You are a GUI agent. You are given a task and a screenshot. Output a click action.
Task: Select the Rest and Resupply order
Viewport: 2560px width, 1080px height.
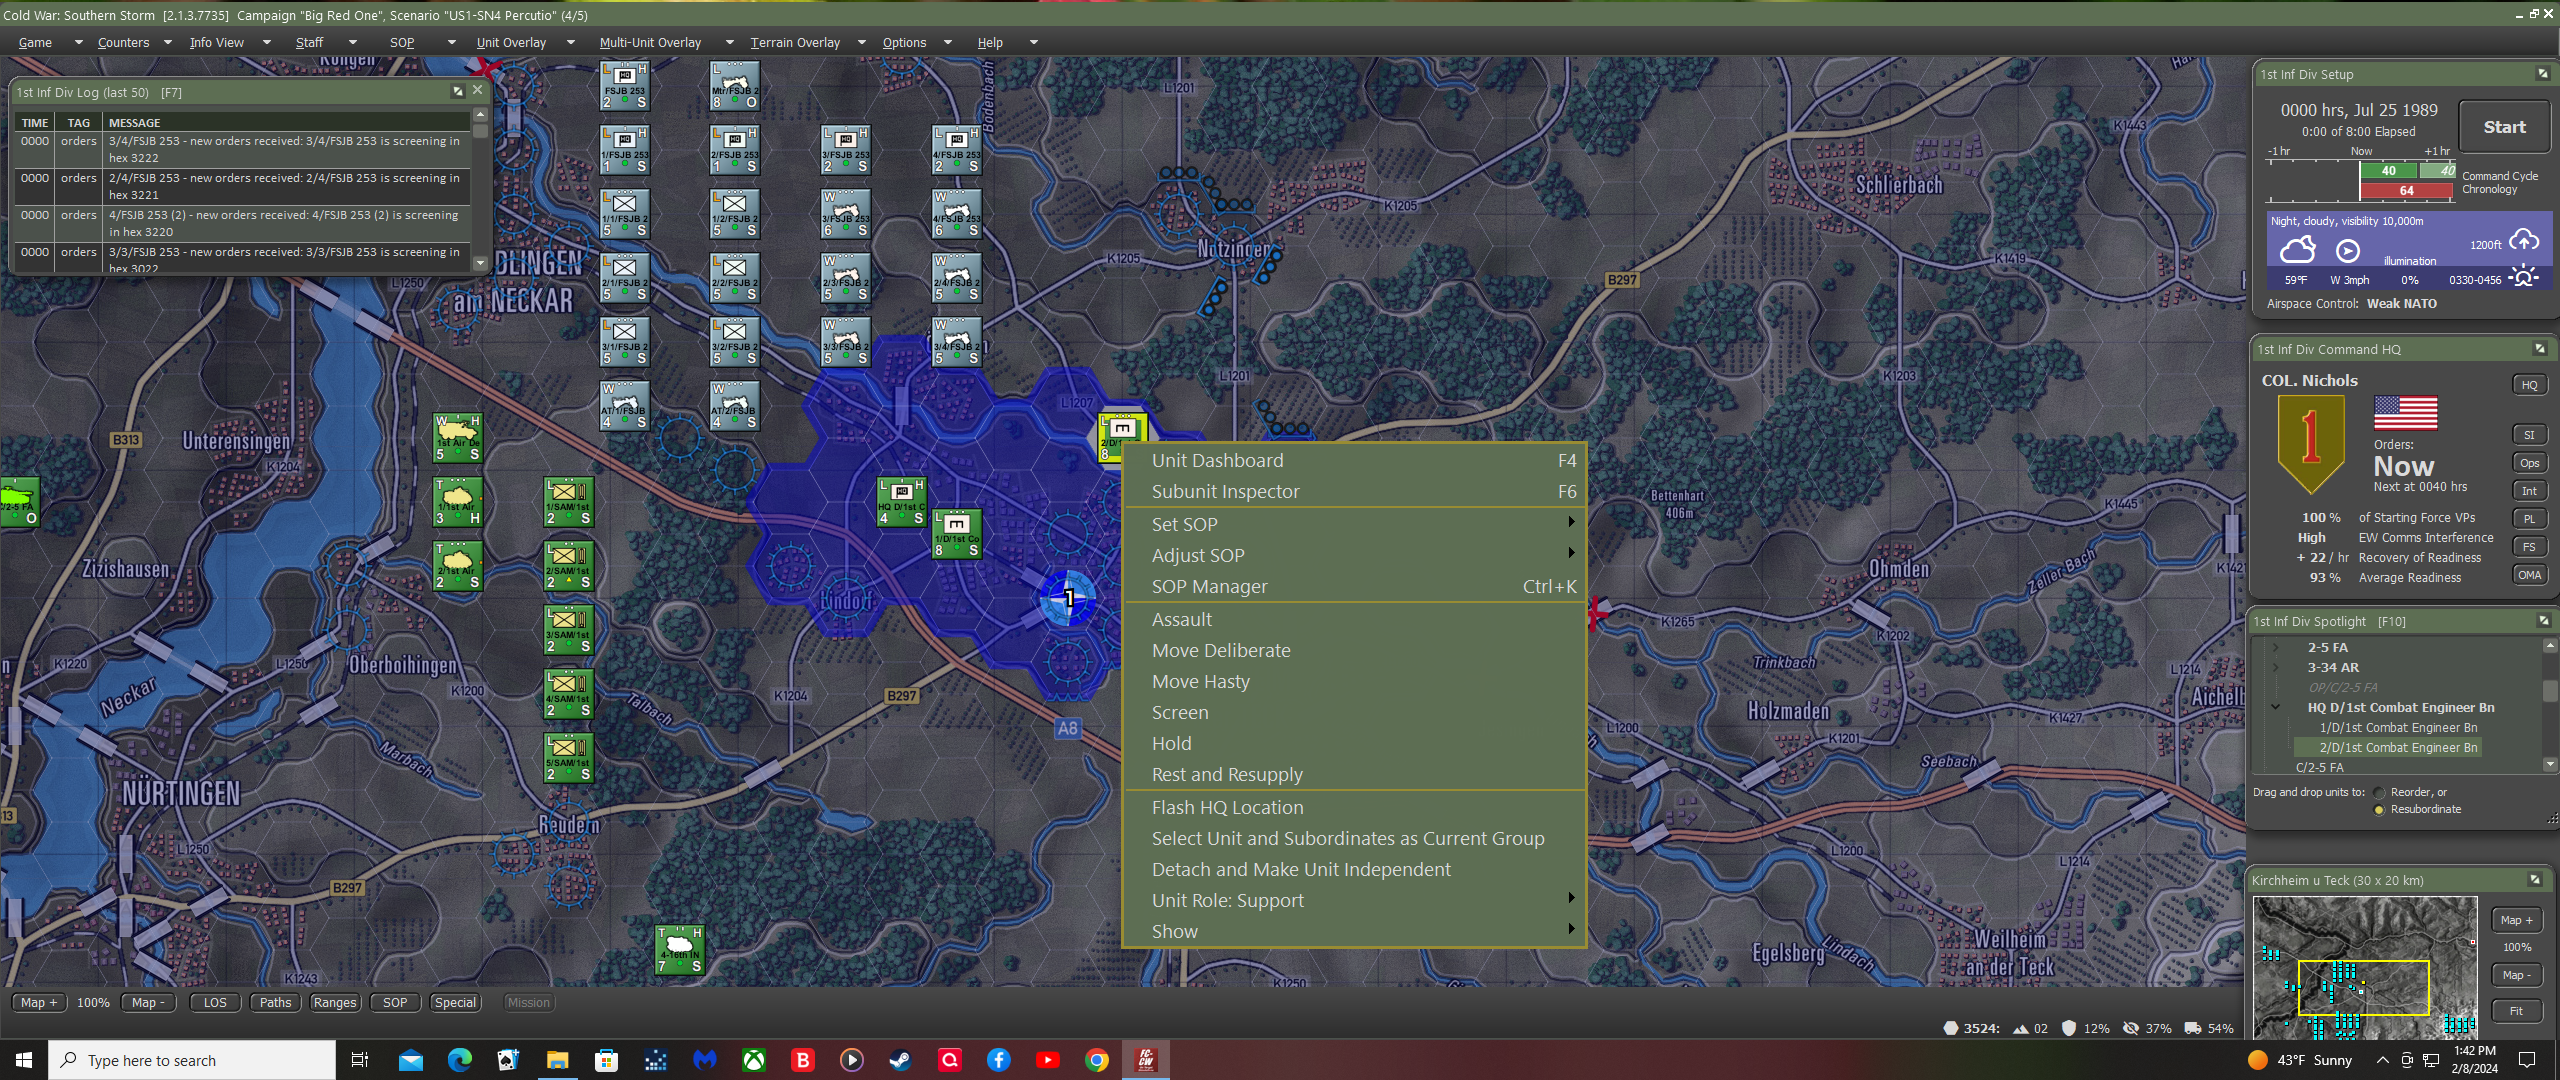1355,774
